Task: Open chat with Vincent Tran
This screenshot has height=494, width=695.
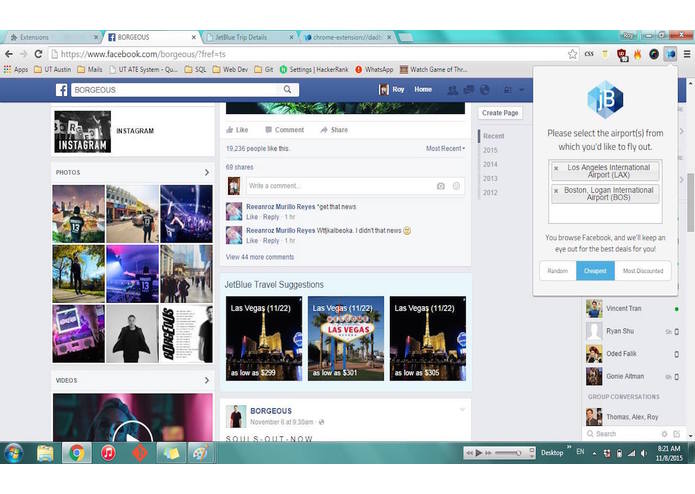Action: pyautogui.click(x=632, y=309)
